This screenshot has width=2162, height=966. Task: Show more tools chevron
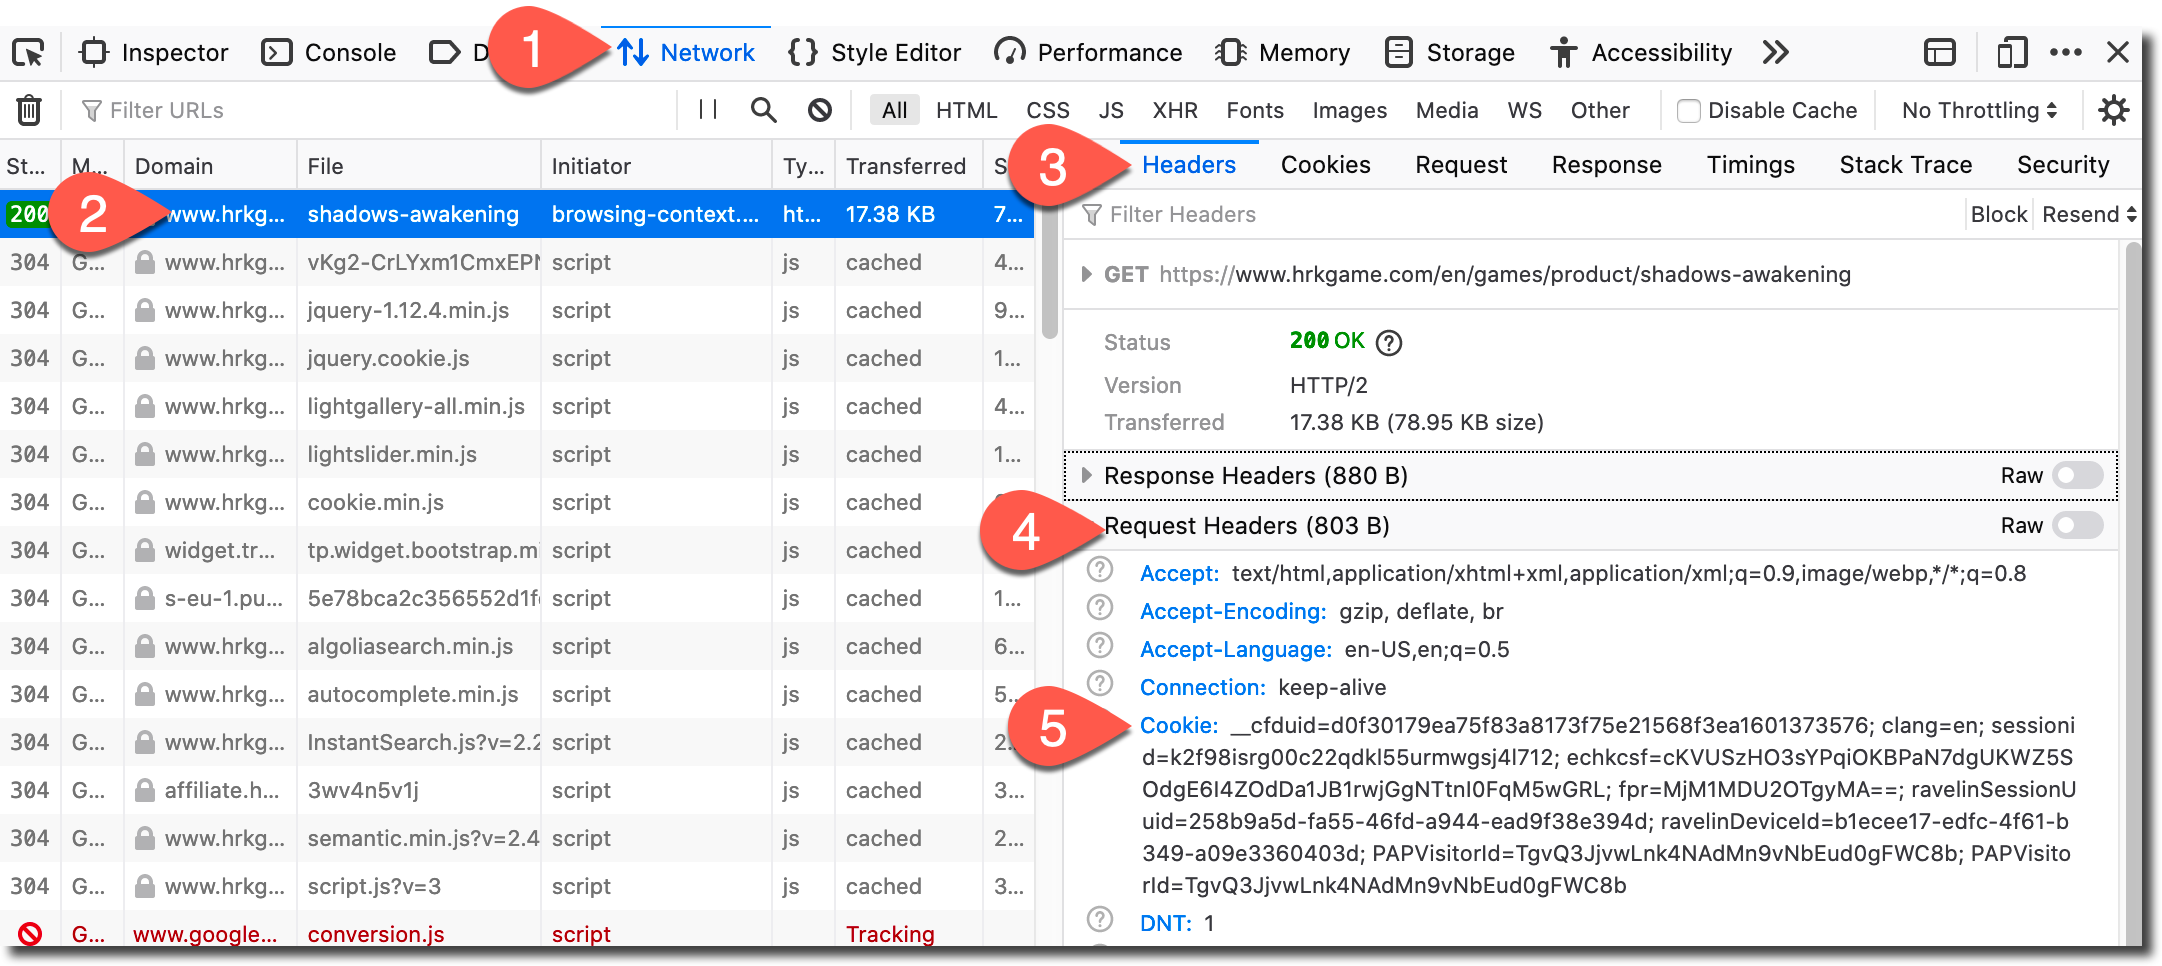point(1775,52)
